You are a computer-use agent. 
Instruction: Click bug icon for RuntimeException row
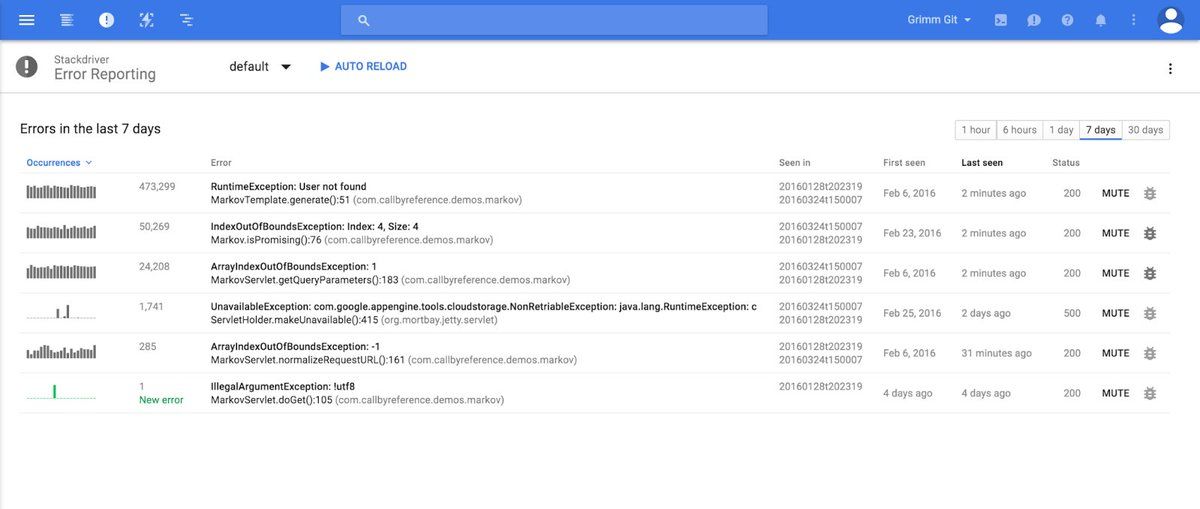click(1149, 193)
